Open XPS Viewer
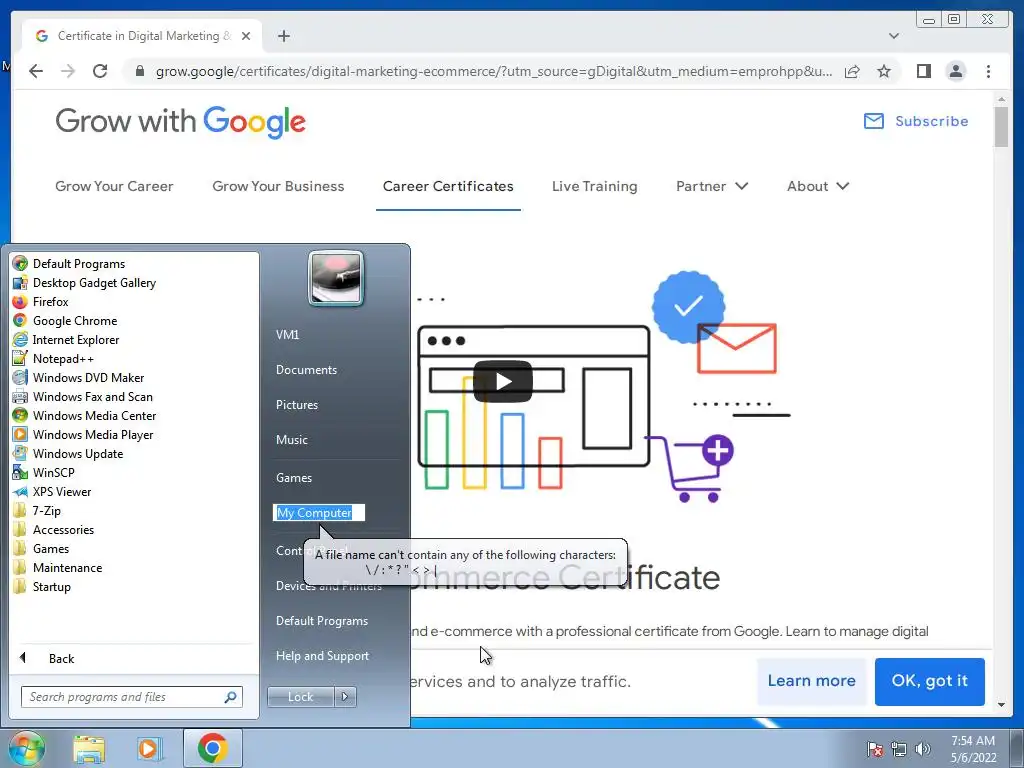Image resolution: width=1024 pixels, height=768 pixels. coord(52,492)
